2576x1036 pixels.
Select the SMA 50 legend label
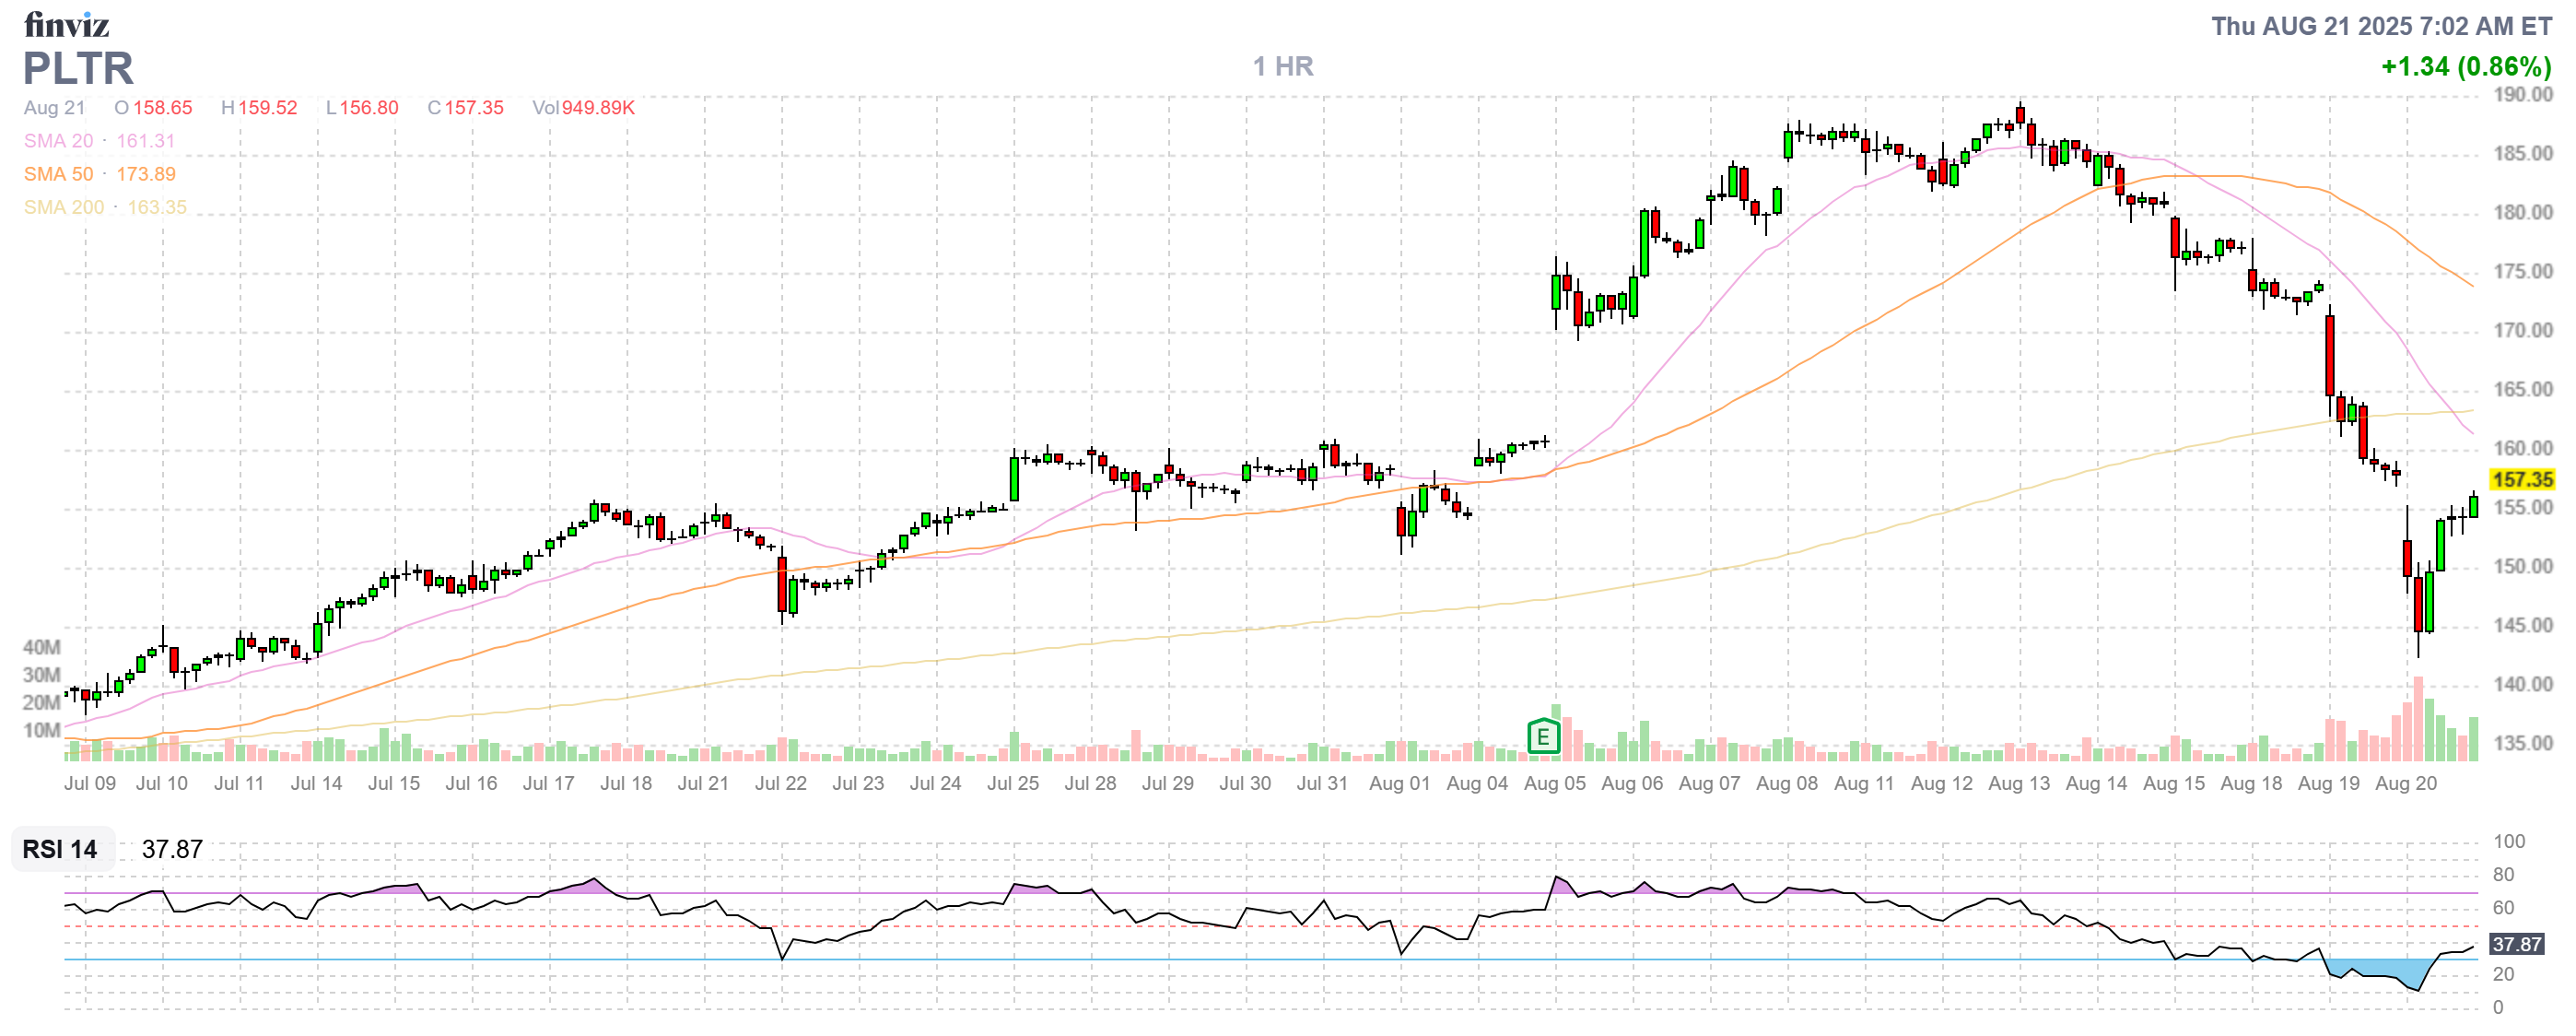(58, 174)
